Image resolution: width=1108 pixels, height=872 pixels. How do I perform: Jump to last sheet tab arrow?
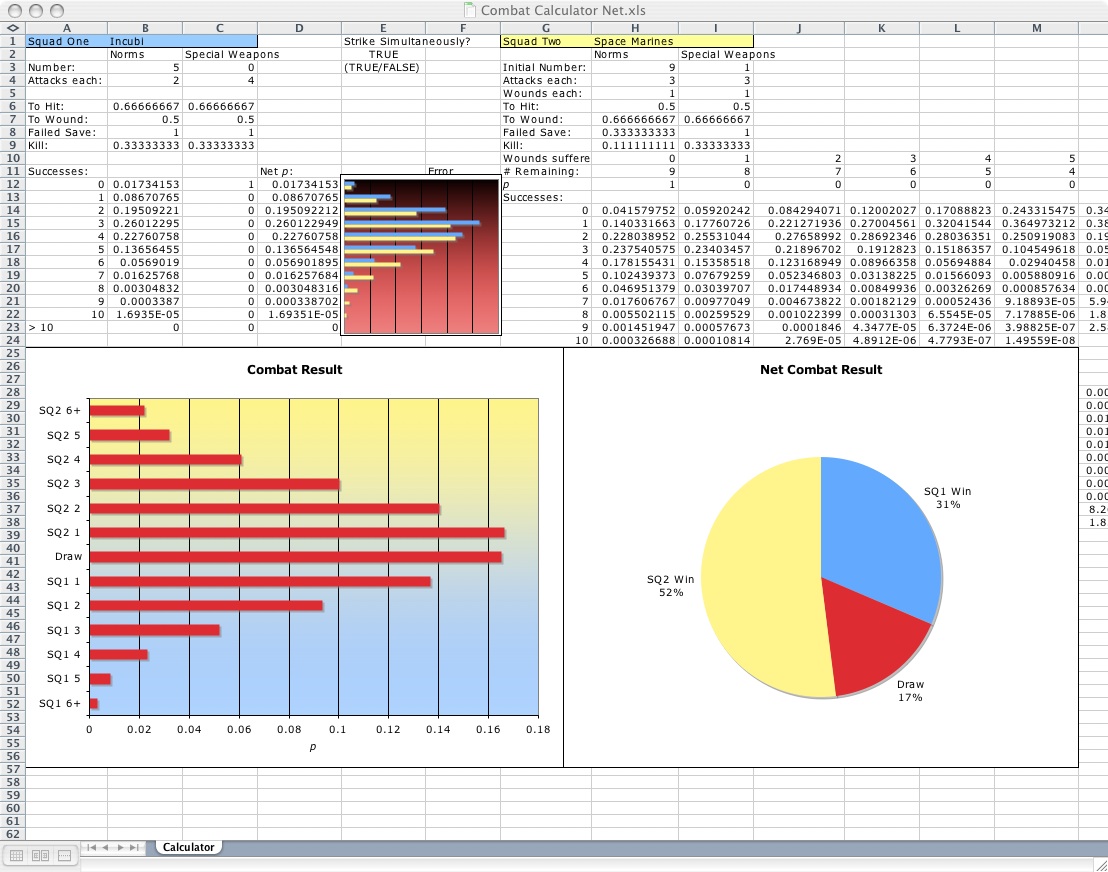[134, 847]
